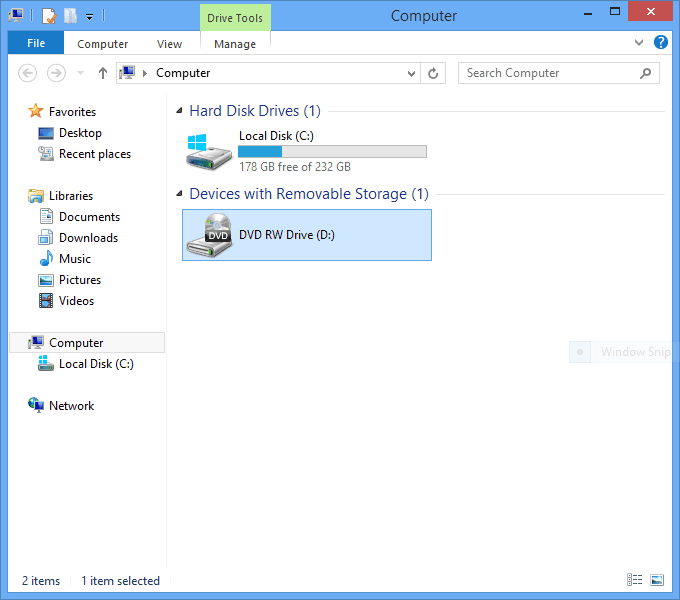680x600 pixels.
Task: Click the computer icon in address bar
Action: pos(128,73)
